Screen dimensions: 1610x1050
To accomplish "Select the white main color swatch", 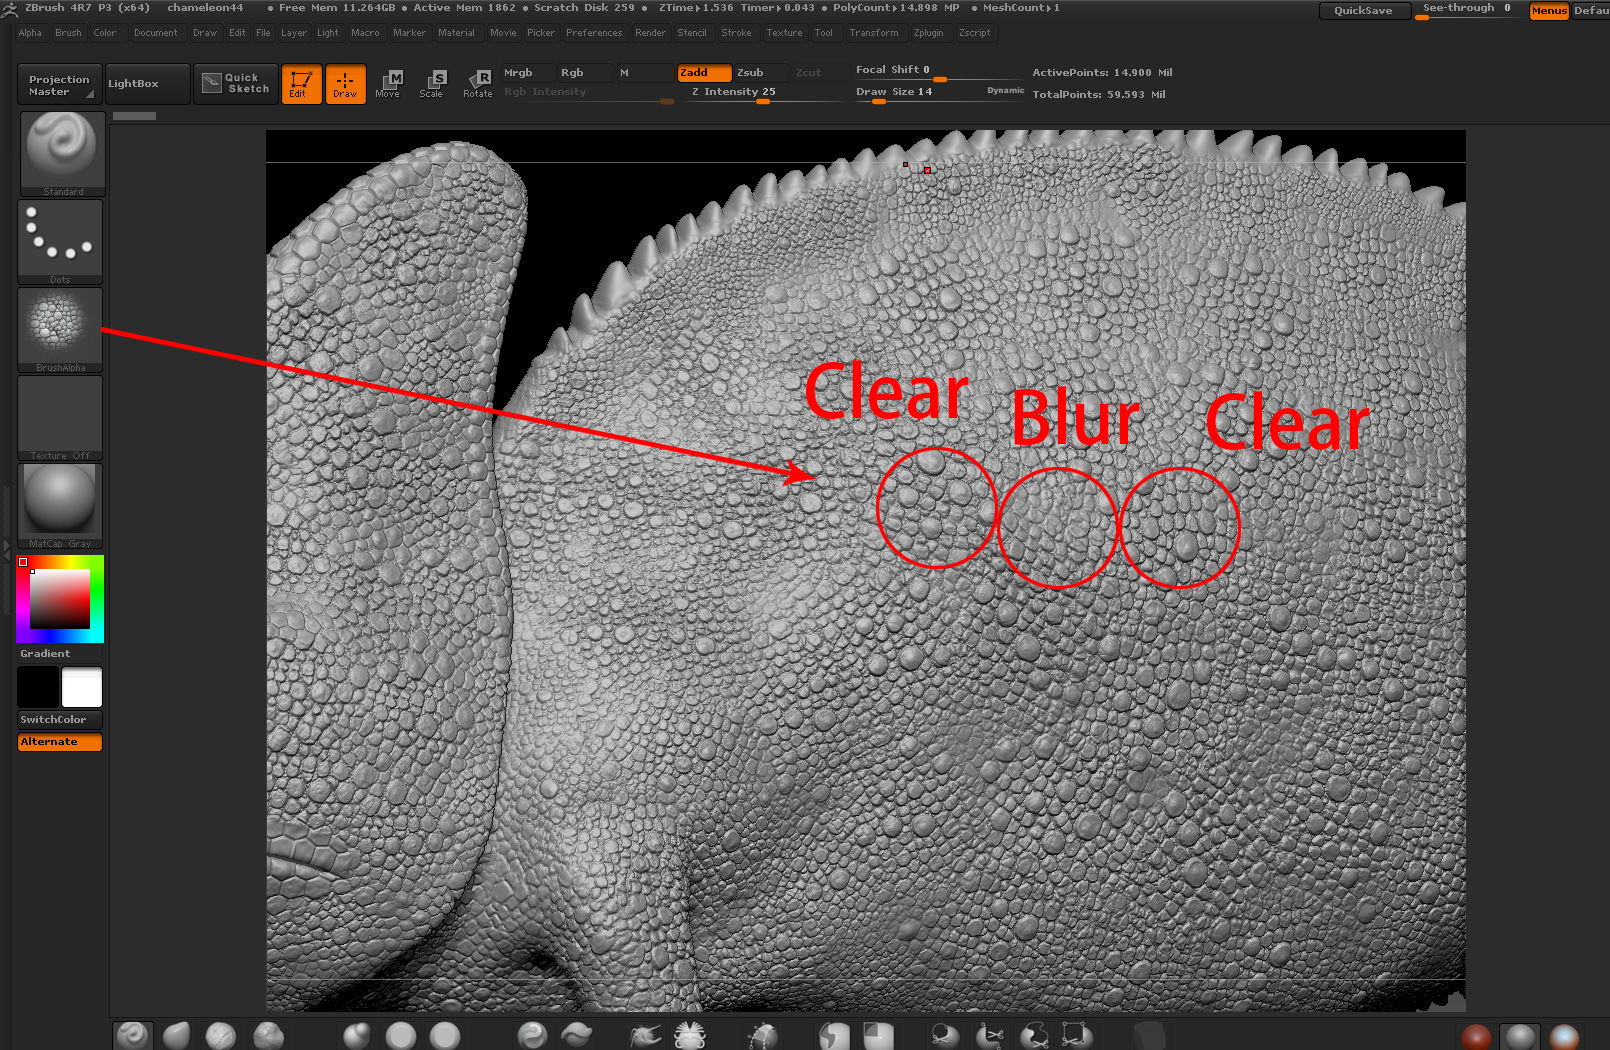I will (82, 688).
